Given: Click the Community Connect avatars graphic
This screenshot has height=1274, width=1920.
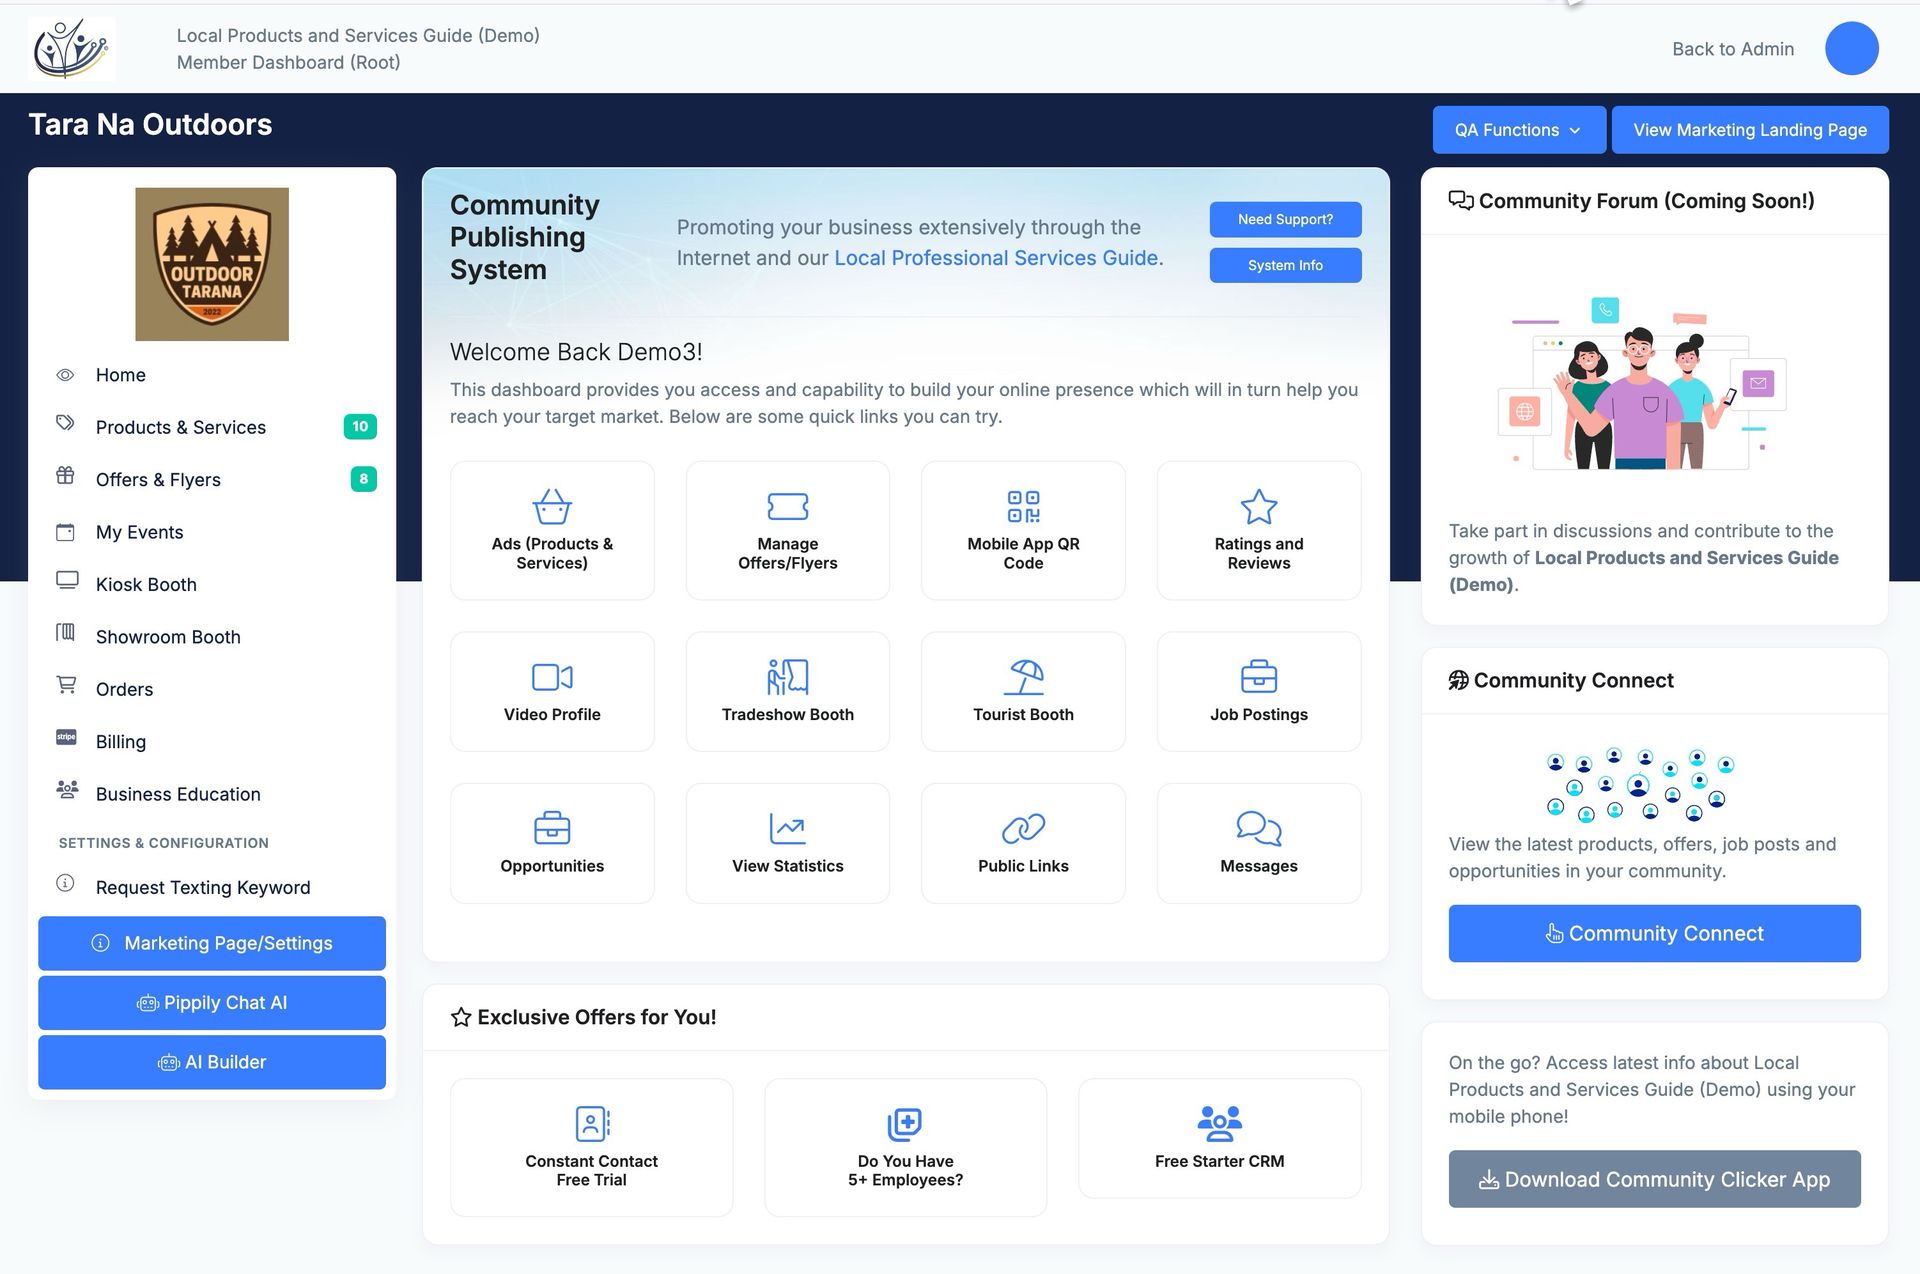Looking at the screenshot, I should tap(1640, 785).
